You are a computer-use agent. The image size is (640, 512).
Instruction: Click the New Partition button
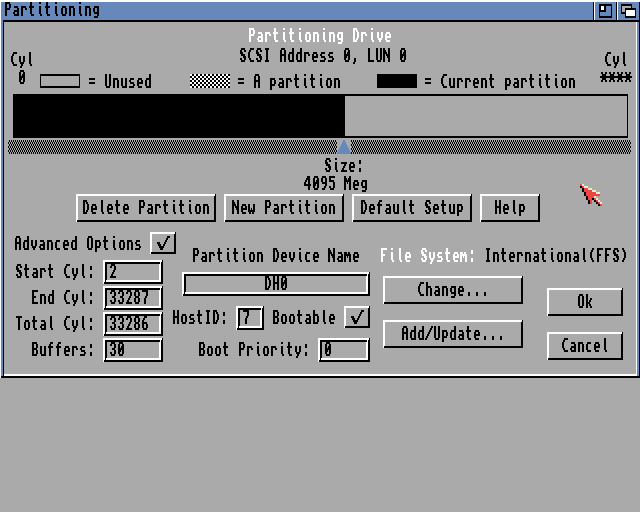click(x=283, y=207)
